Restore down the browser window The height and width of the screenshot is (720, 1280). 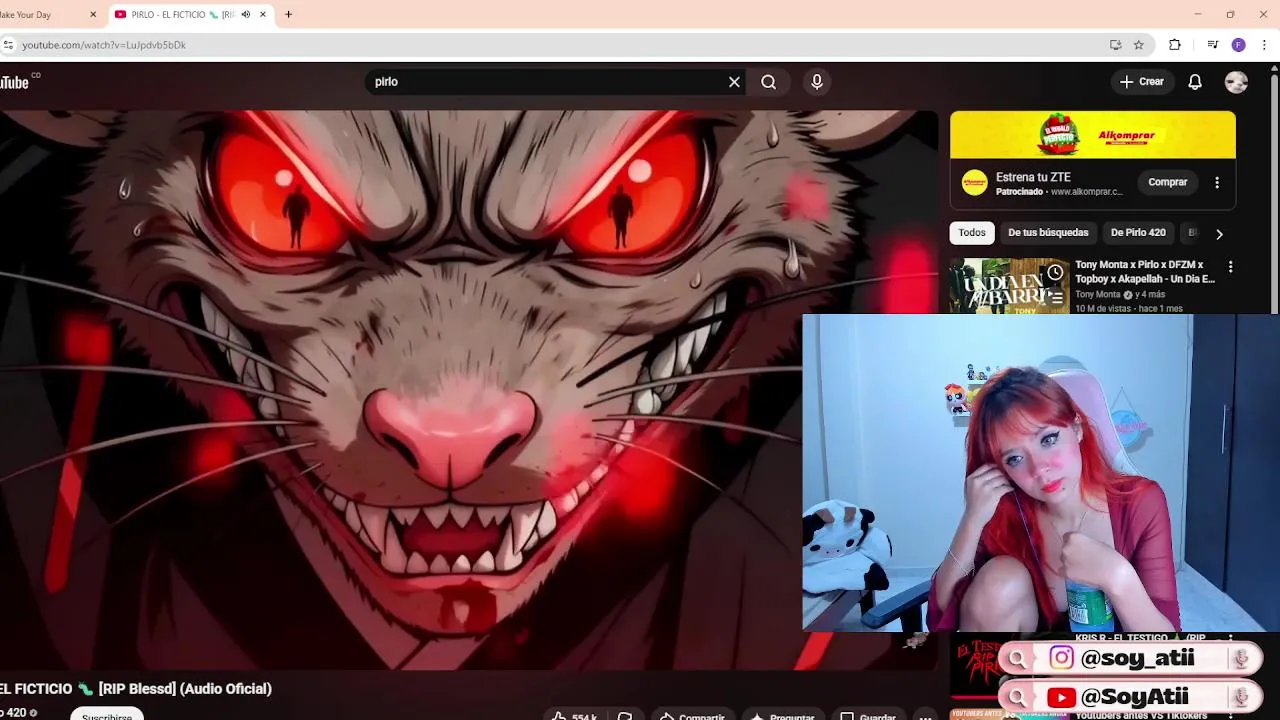pyautogui.click(x=1230, y=14)
